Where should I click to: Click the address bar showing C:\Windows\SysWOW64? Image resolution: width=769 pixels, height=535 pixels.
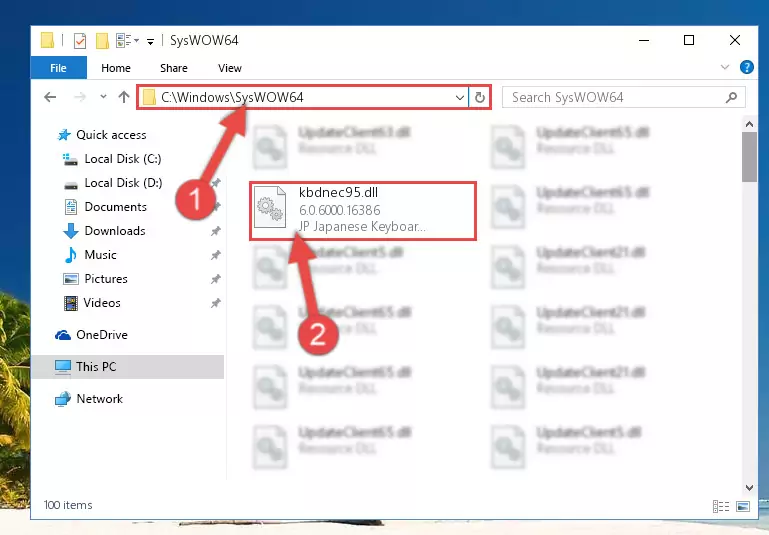click(x=303, y=97)
